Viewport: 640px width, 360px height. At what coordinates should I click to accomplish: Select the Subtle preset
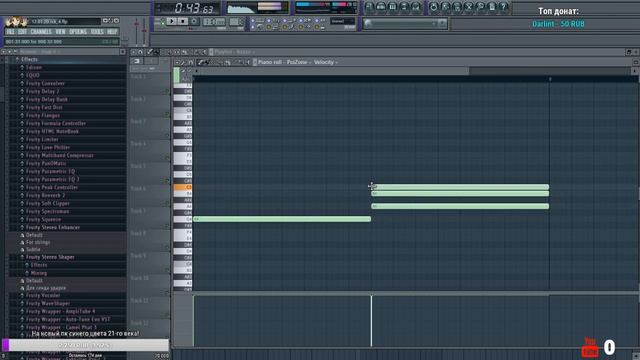(33, 249)
